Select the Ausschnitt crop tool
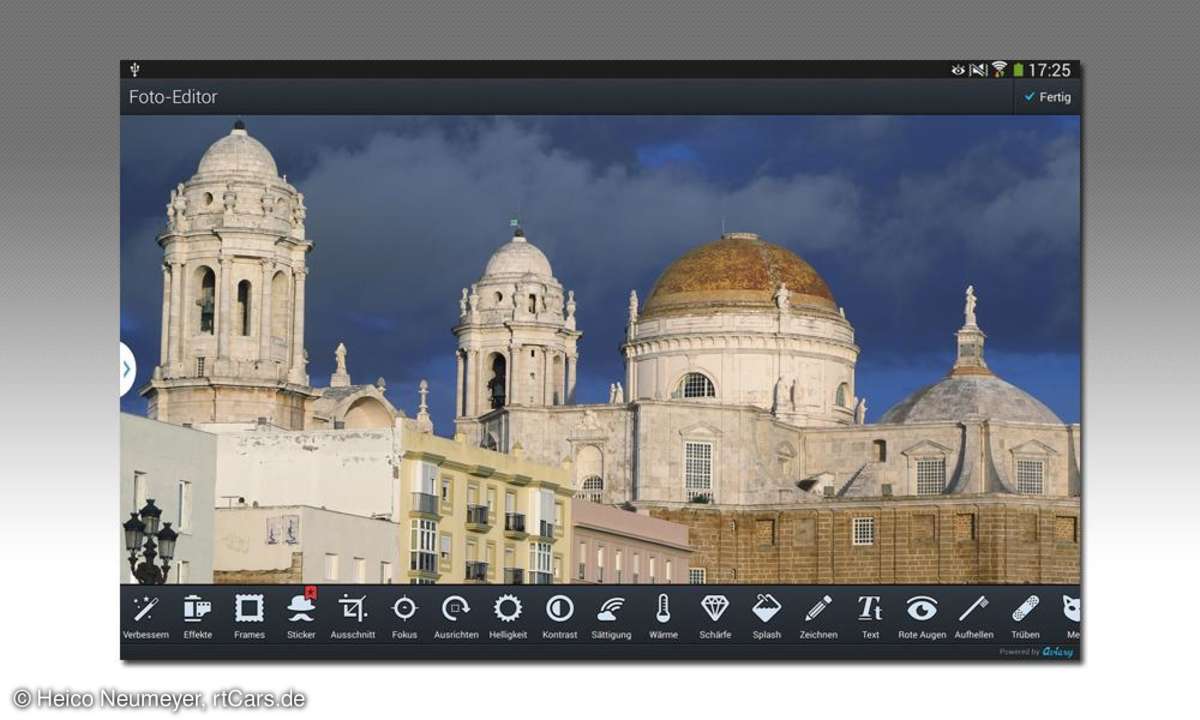Screen dimensions: 1200x720 pos(353,616)
